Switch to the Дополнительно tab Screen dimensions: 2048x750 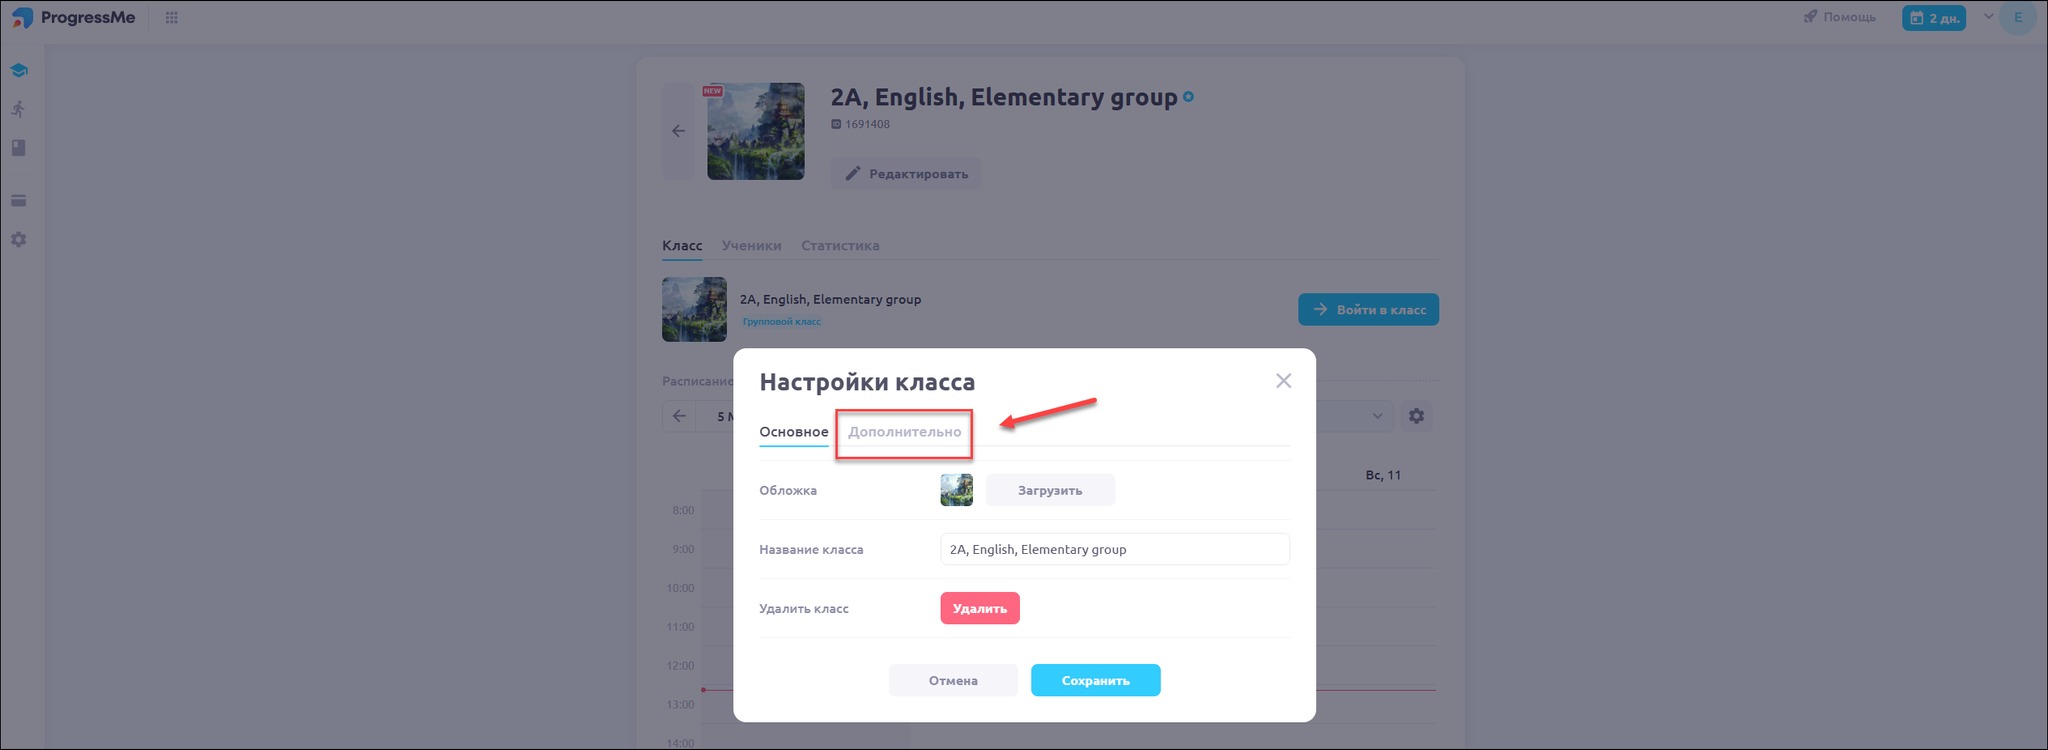904,432
